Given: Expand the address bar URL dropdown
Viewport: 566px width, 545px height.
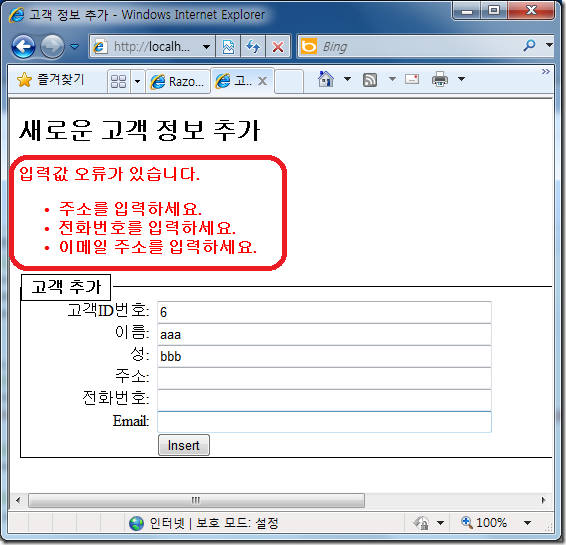Looking at the screenshot, I should (x=206, y=47).
